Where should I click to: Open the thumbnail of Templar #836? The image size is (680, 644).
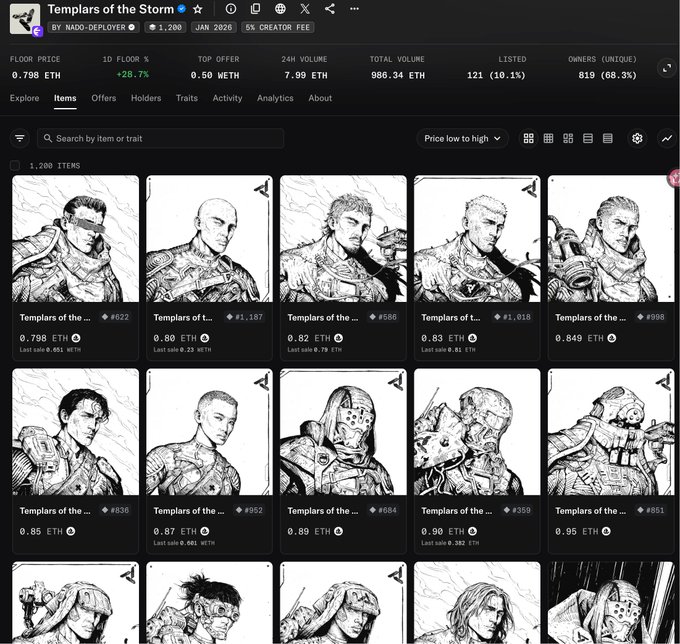click(75, 432)
